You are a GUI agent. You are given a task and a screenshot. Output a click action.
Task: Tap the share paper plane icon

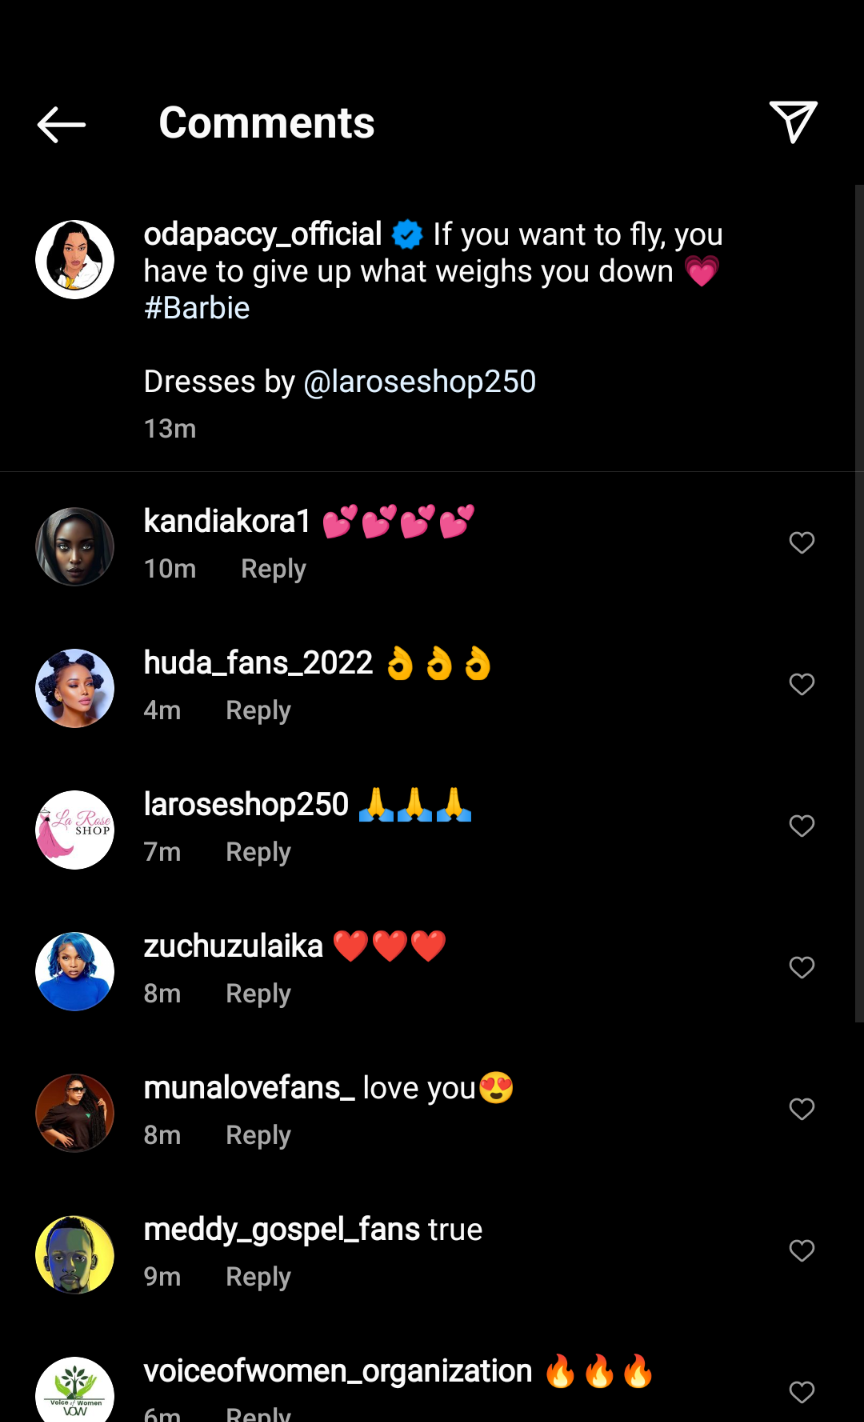794,122
